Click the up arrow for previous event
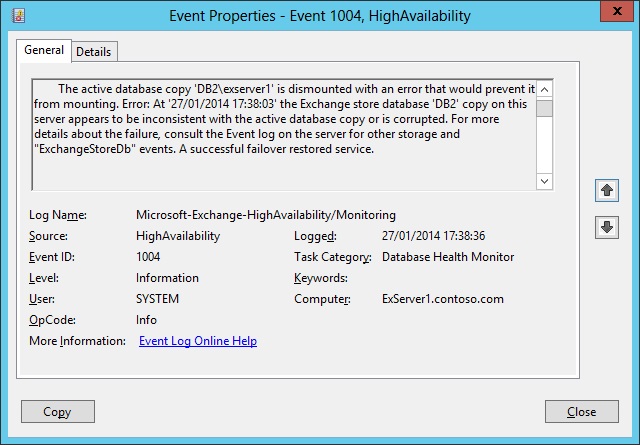Screen dimensions: 640x445 pyautogui.click(x=605, y=188)
